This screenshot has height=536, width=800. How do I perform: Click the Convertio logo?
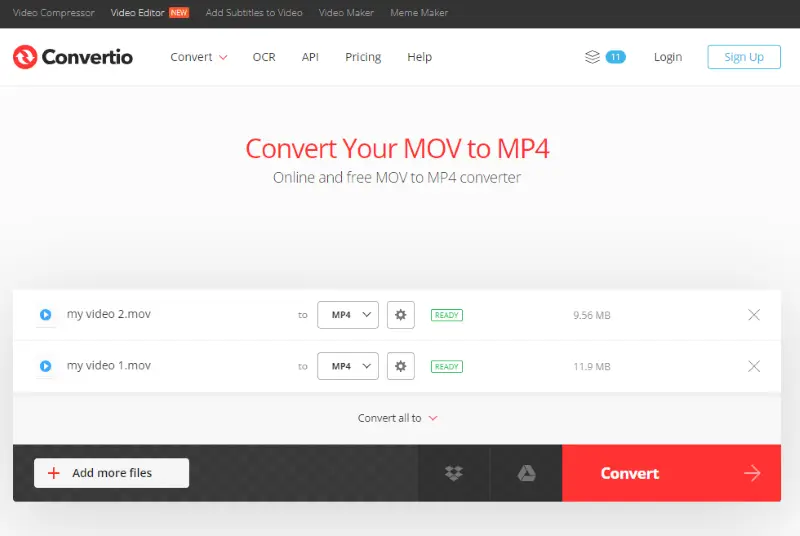coord(72,57)
